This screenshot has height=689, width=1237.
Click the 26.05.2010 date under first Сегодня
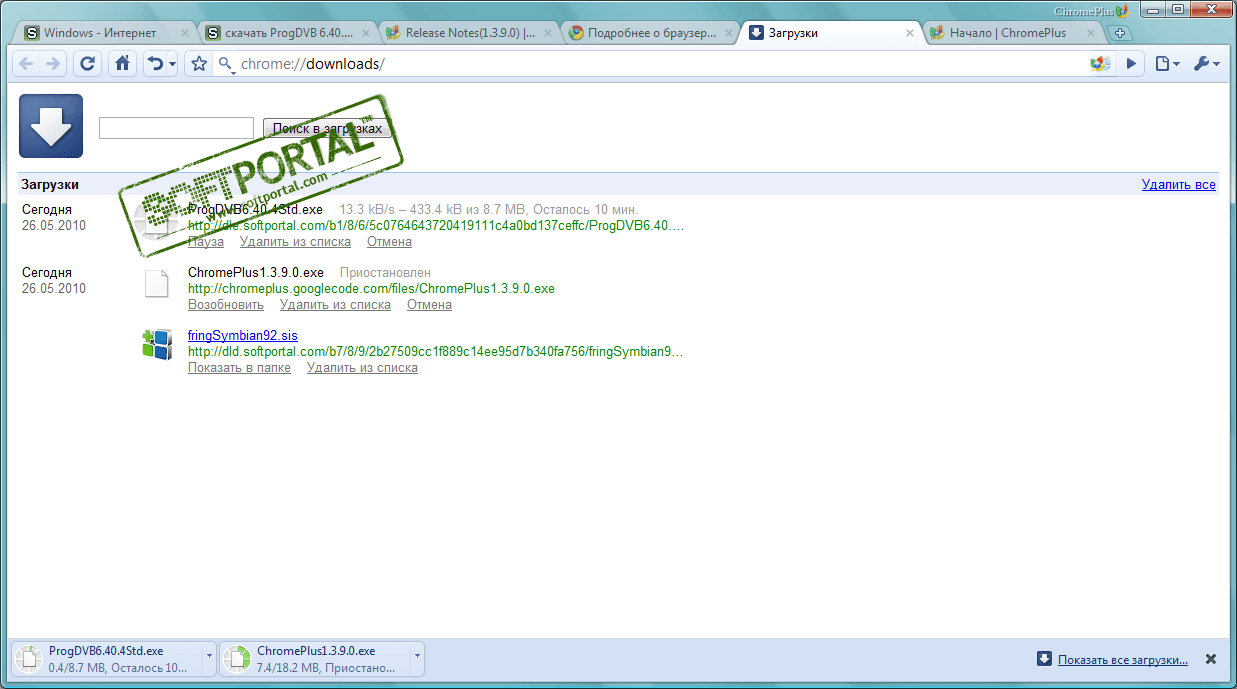[x=54, y=226]
